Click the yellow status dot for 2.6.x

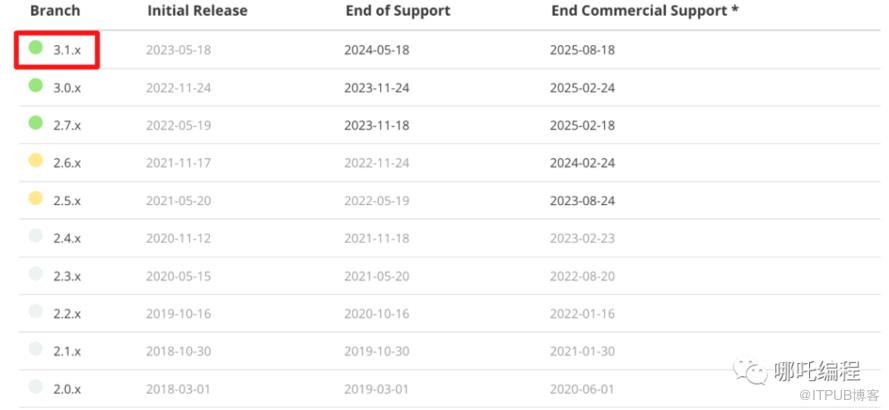click(36, 160)
